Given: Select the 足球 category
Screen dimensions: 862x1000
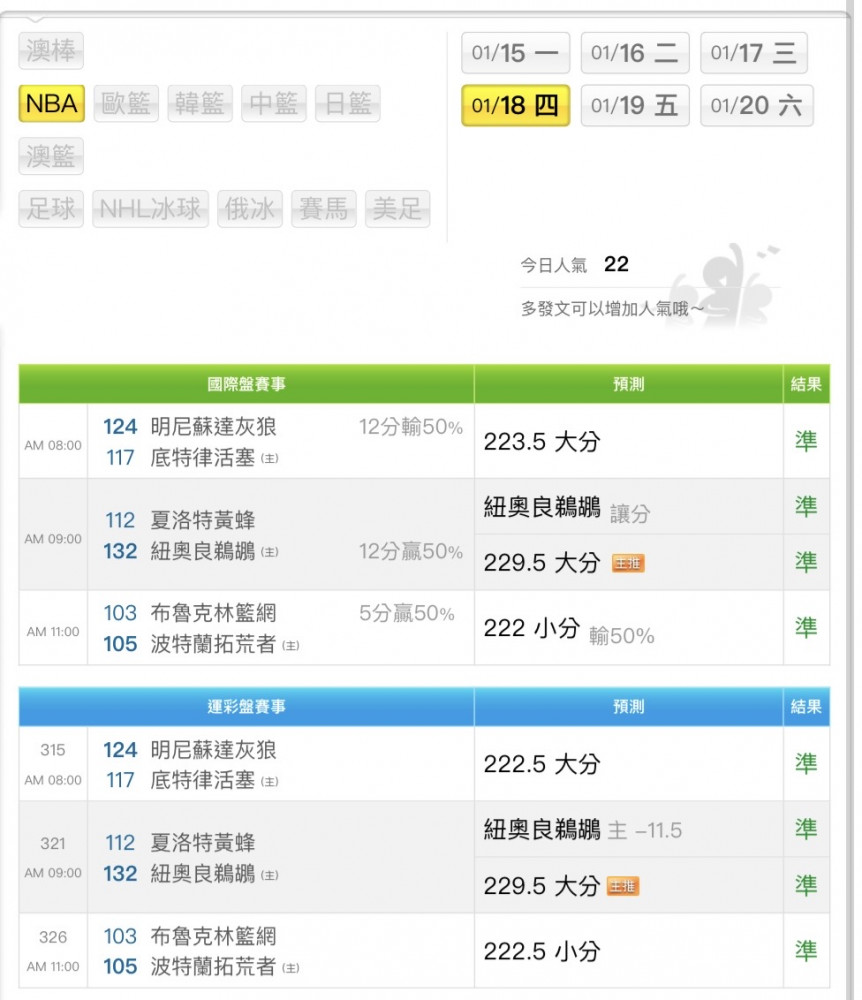Looking at the screenshot, I should tap(51, 209).
